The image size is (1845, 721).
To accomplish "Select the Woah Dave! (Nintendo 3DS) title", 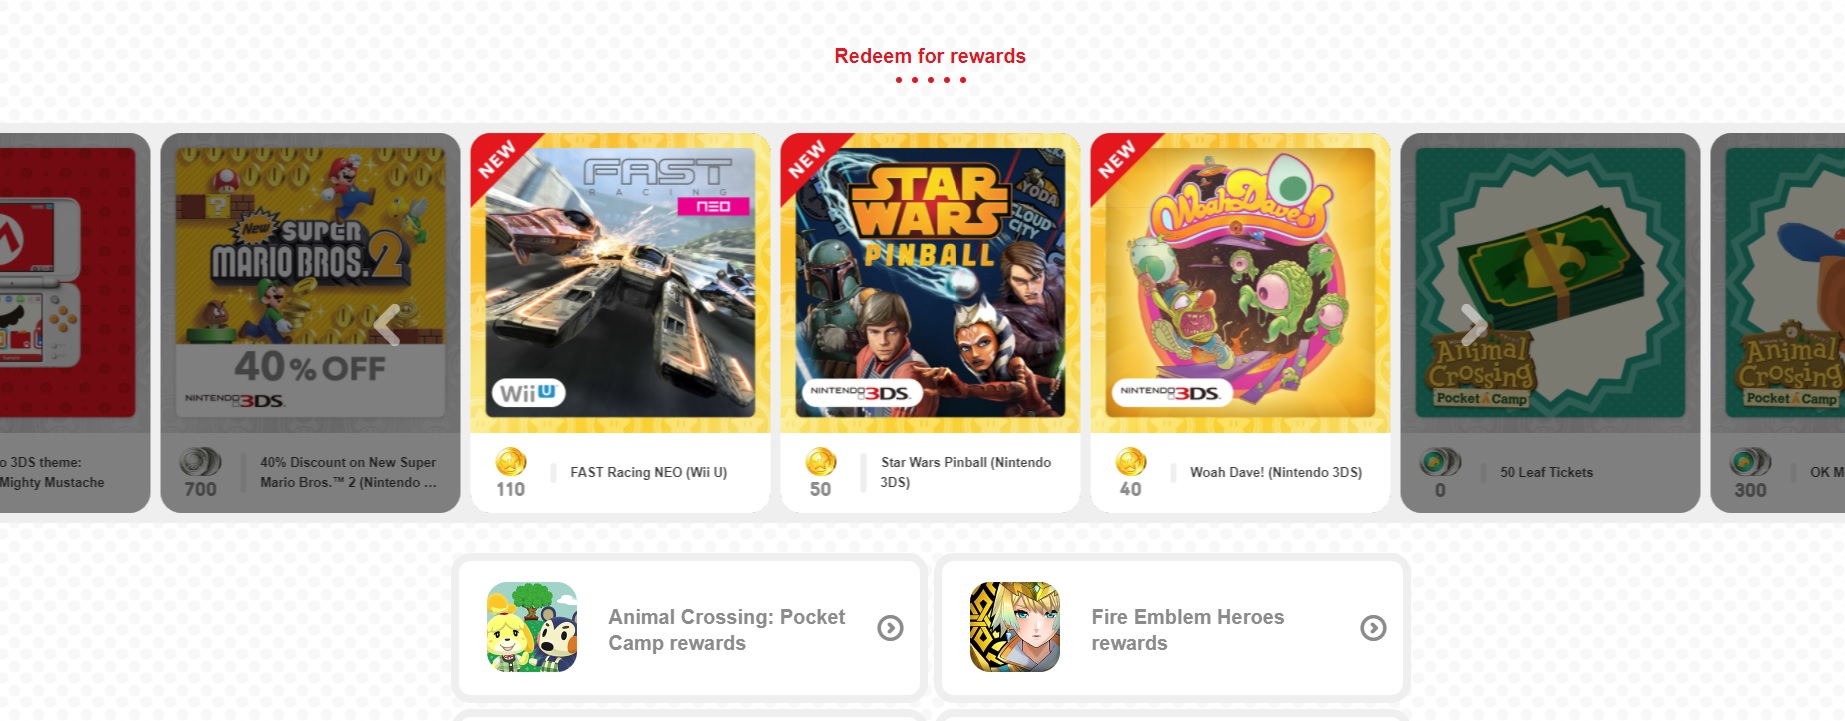I will [1276, 472].
